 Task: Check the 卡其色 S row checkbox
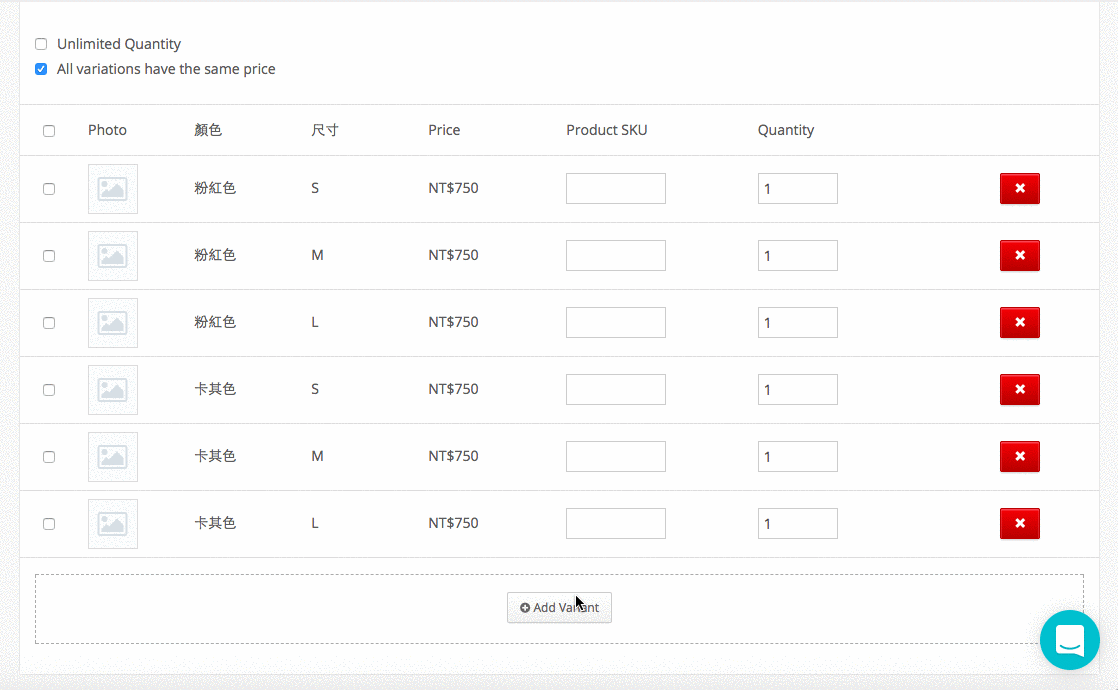[x=49, y=390]
